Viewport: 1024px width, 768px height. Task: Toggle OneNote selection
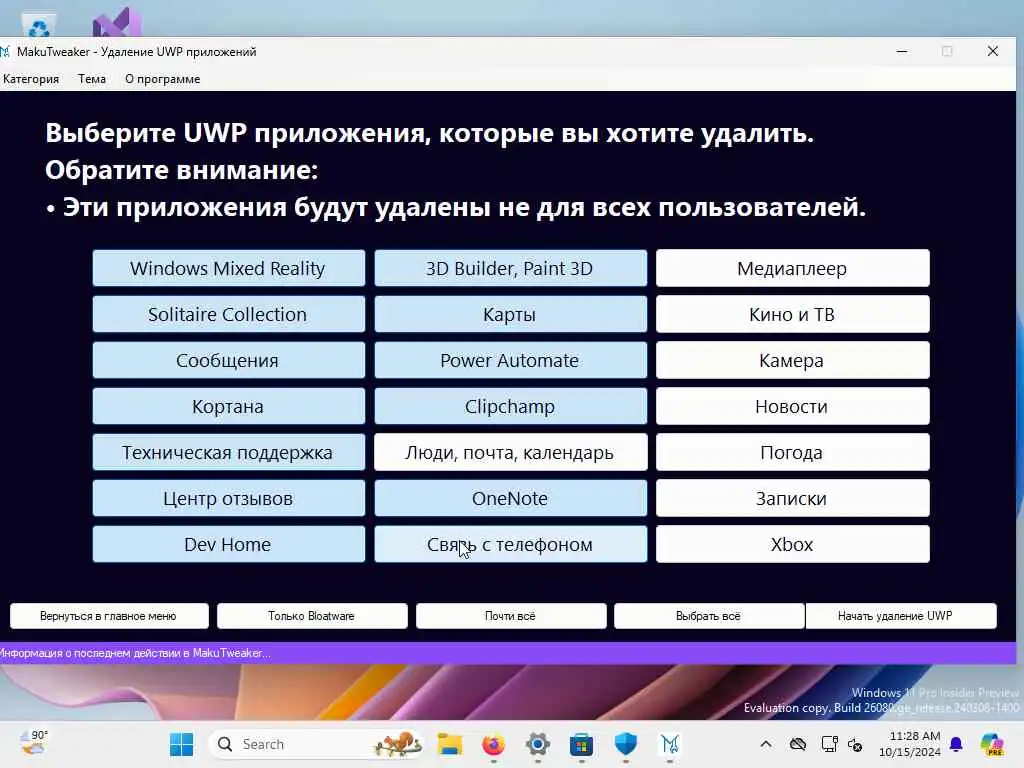click(x=511, y=498)
